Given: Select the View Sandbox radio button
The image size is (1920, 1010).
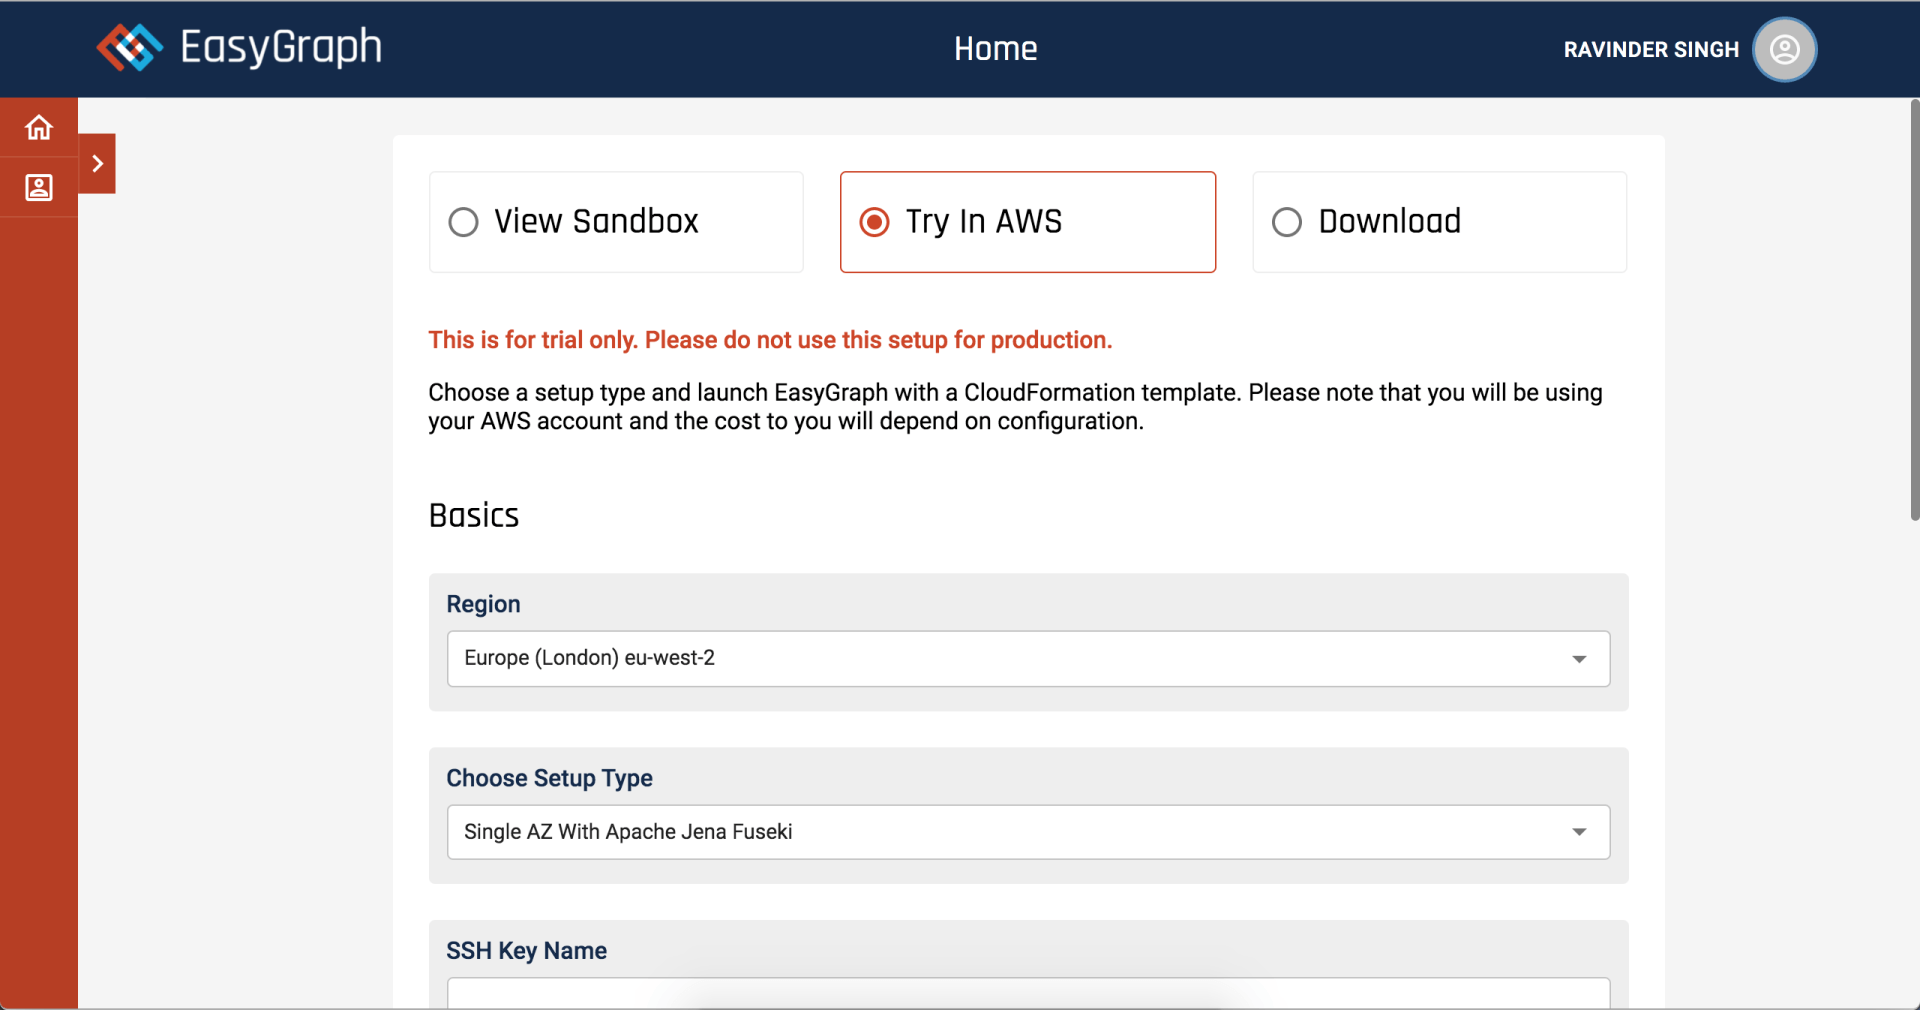Looking at the screenshot, I should coord(463,222).
